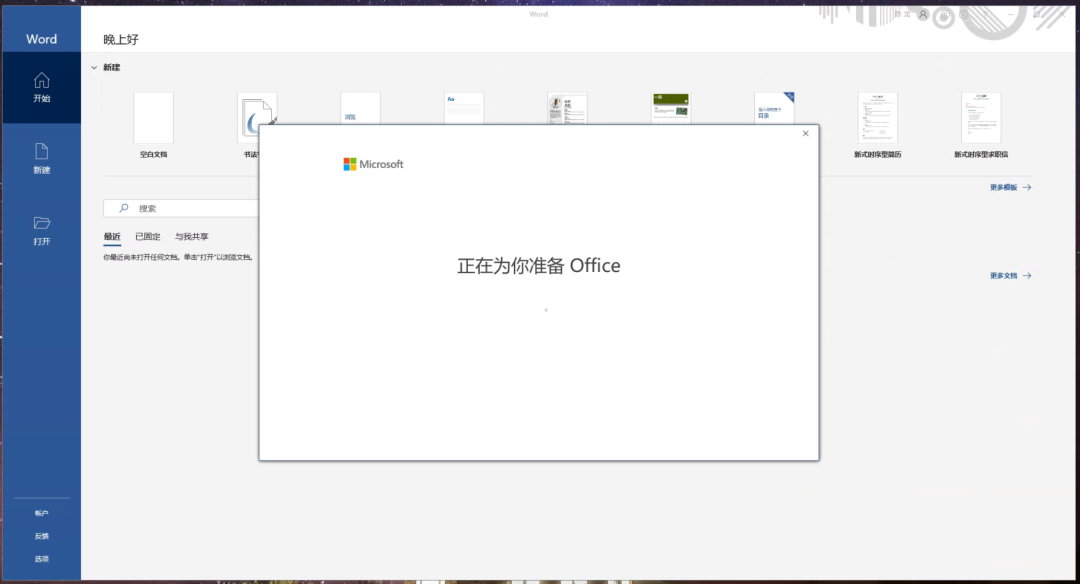Viewport: 1080px width, 584px height.
Task: Click the Microsoft logo in dialog
Action: point(373,164)
